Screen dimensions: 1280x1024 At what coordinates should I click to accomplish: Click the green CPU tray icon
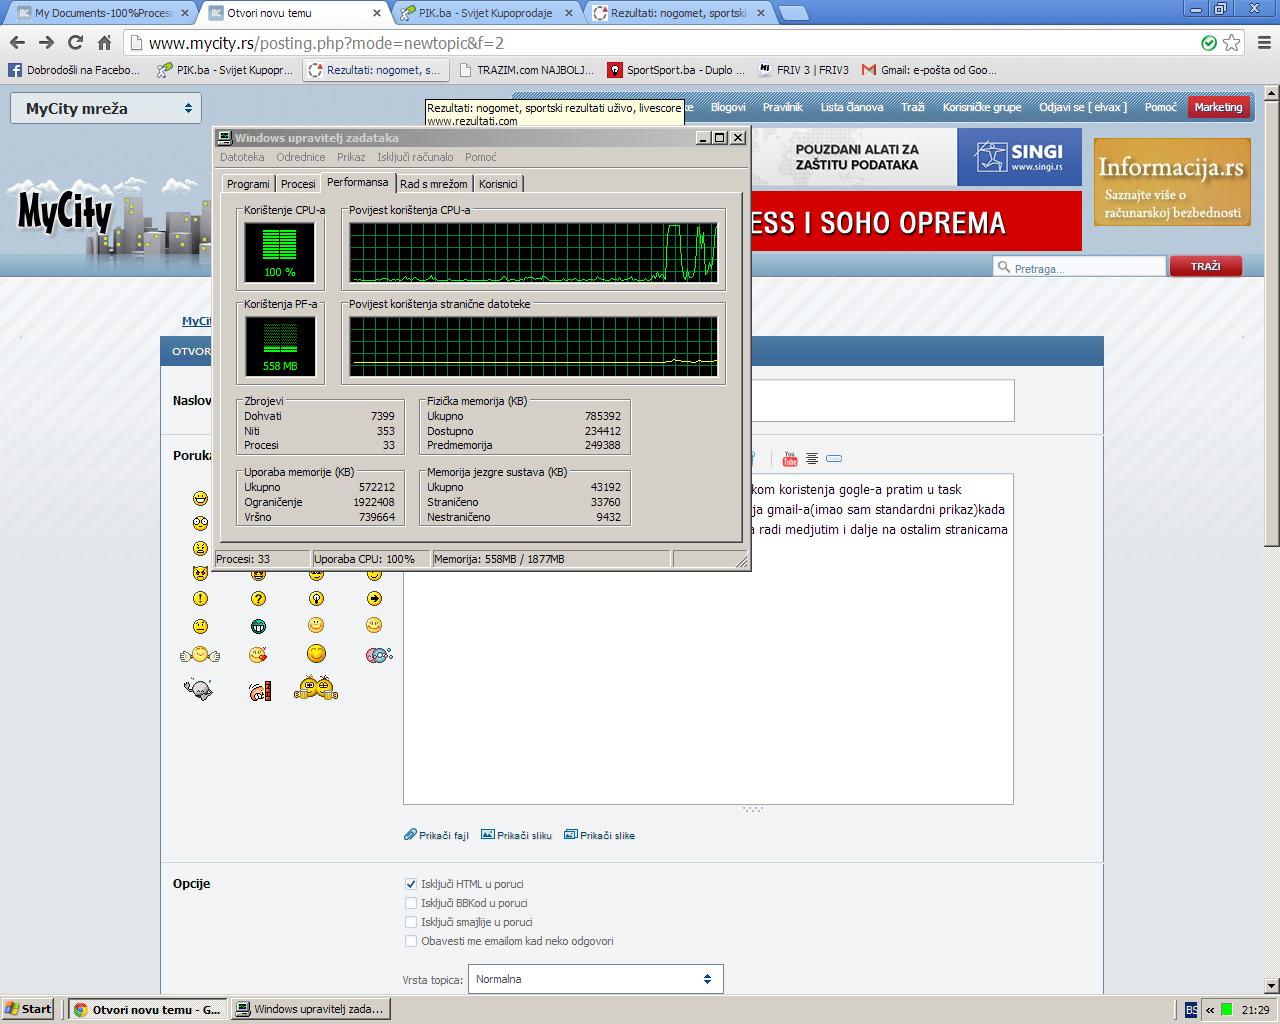point(1226,1010)
